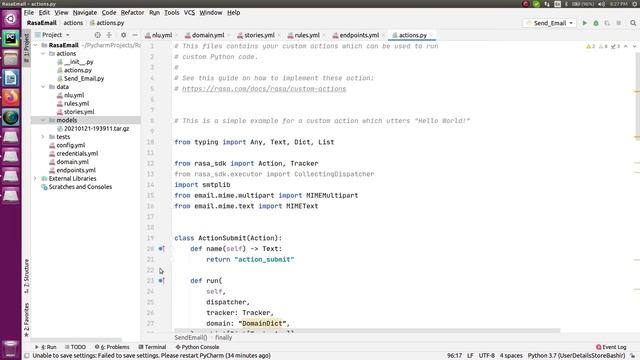
Task: Open PyCharm icon in Ubuntu dock
Action: click(x=11, y=38)
